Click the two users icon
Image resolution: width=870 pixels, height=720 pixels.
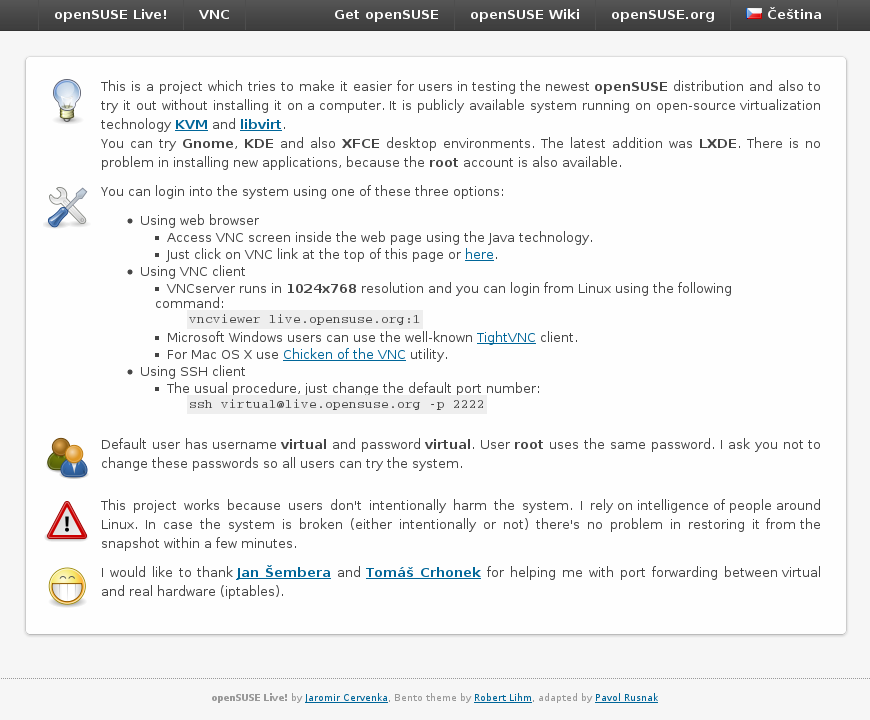[x=67, y=458]
